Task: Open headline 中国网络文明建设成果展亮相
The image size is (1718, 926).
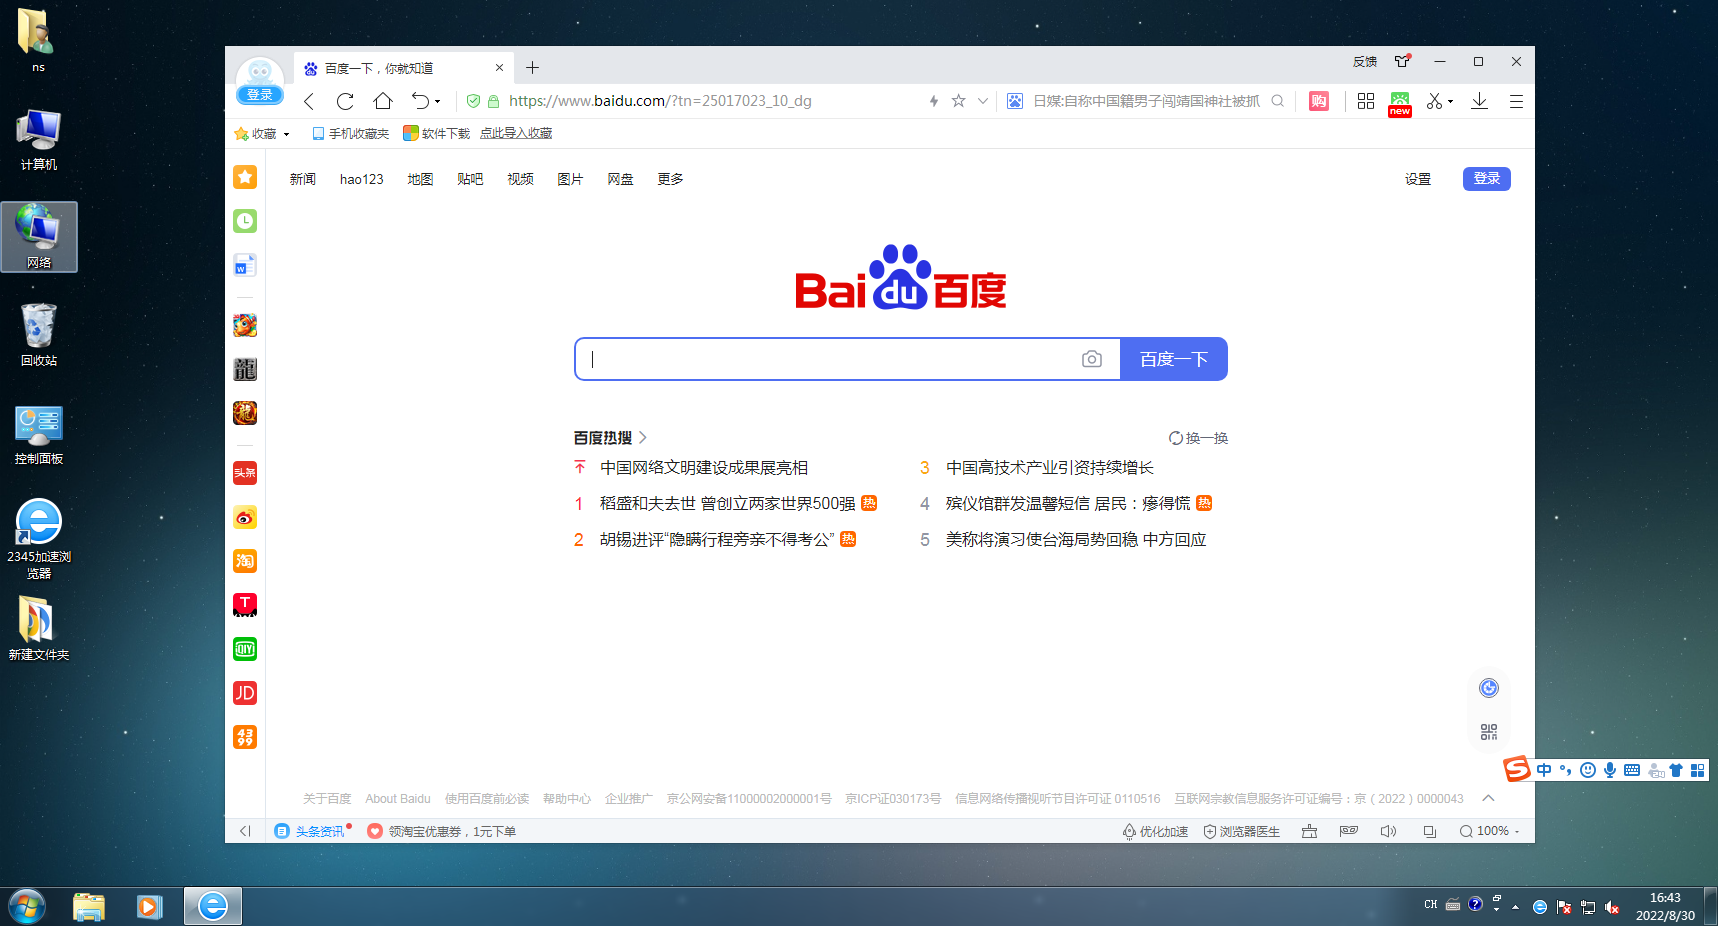Action: coord(704,467)
